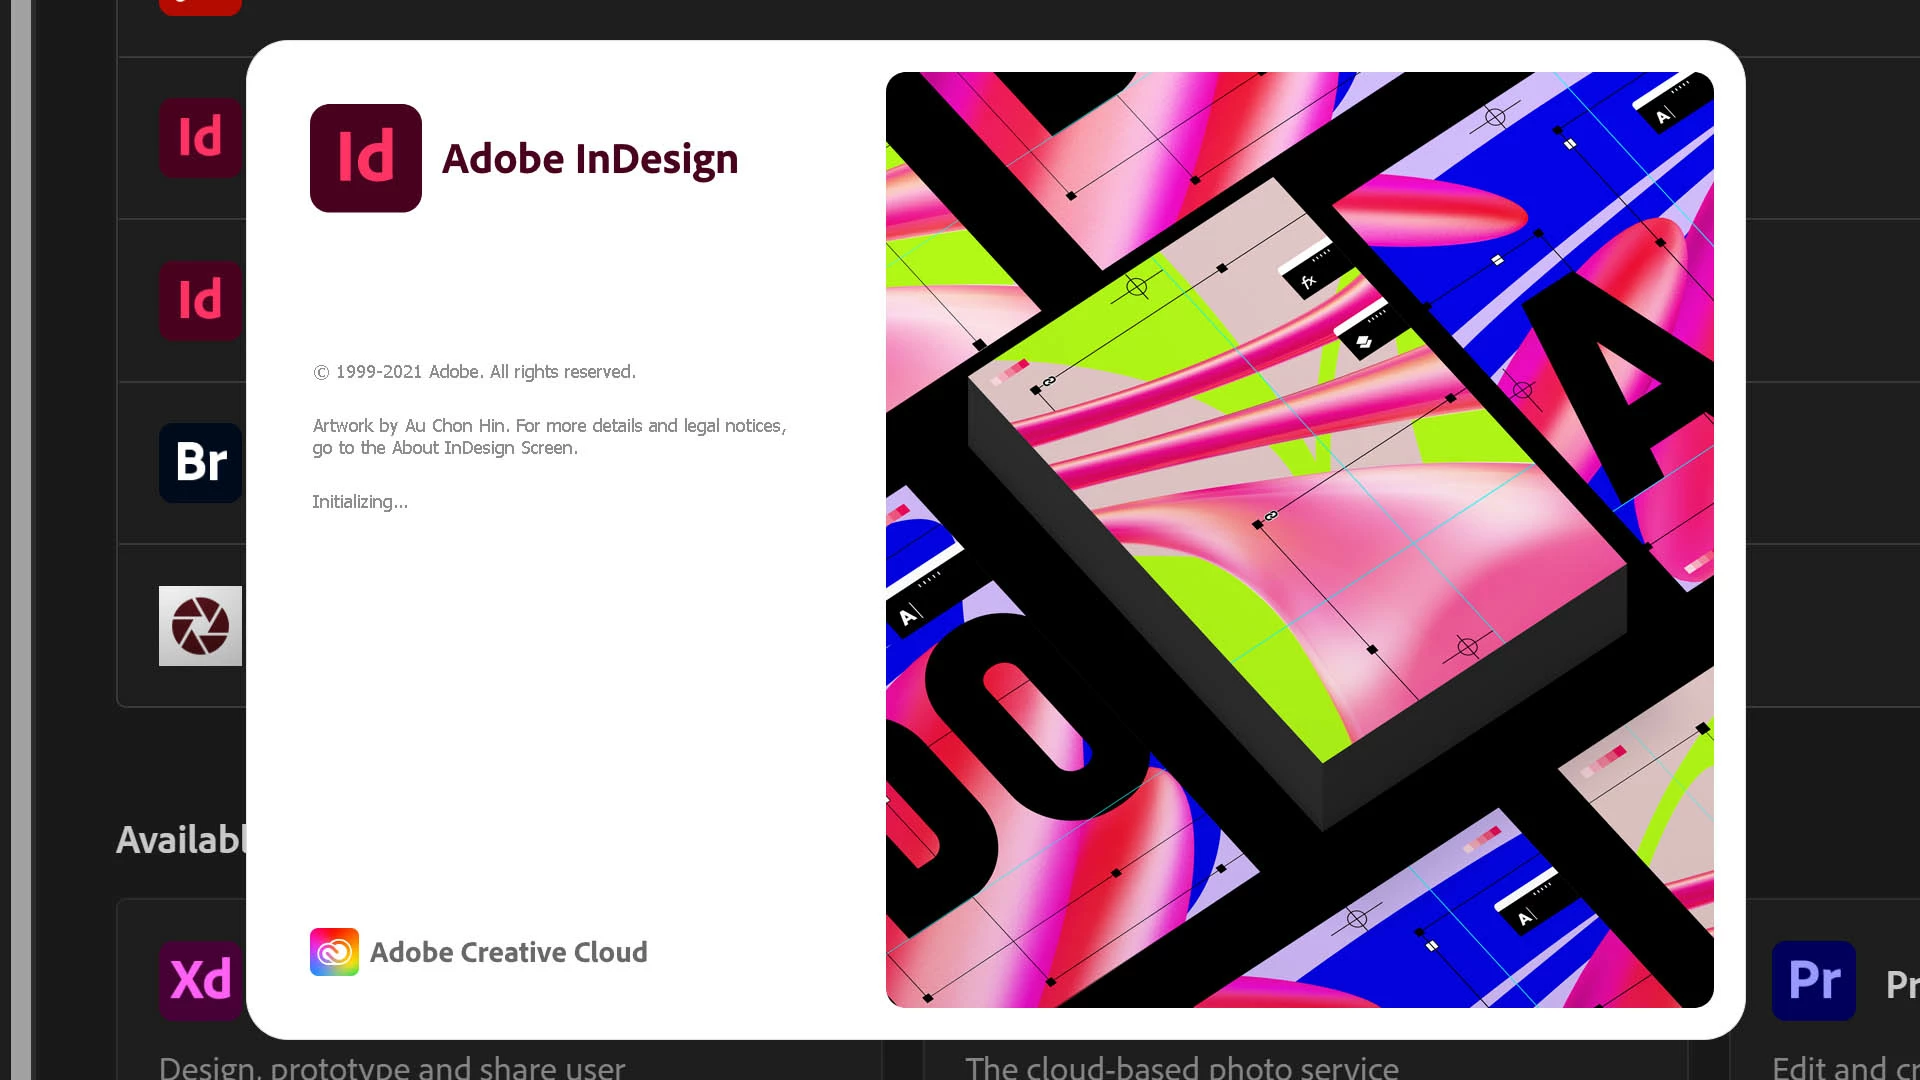Click the InDesign icon directly above Bridge

(200, 300)
